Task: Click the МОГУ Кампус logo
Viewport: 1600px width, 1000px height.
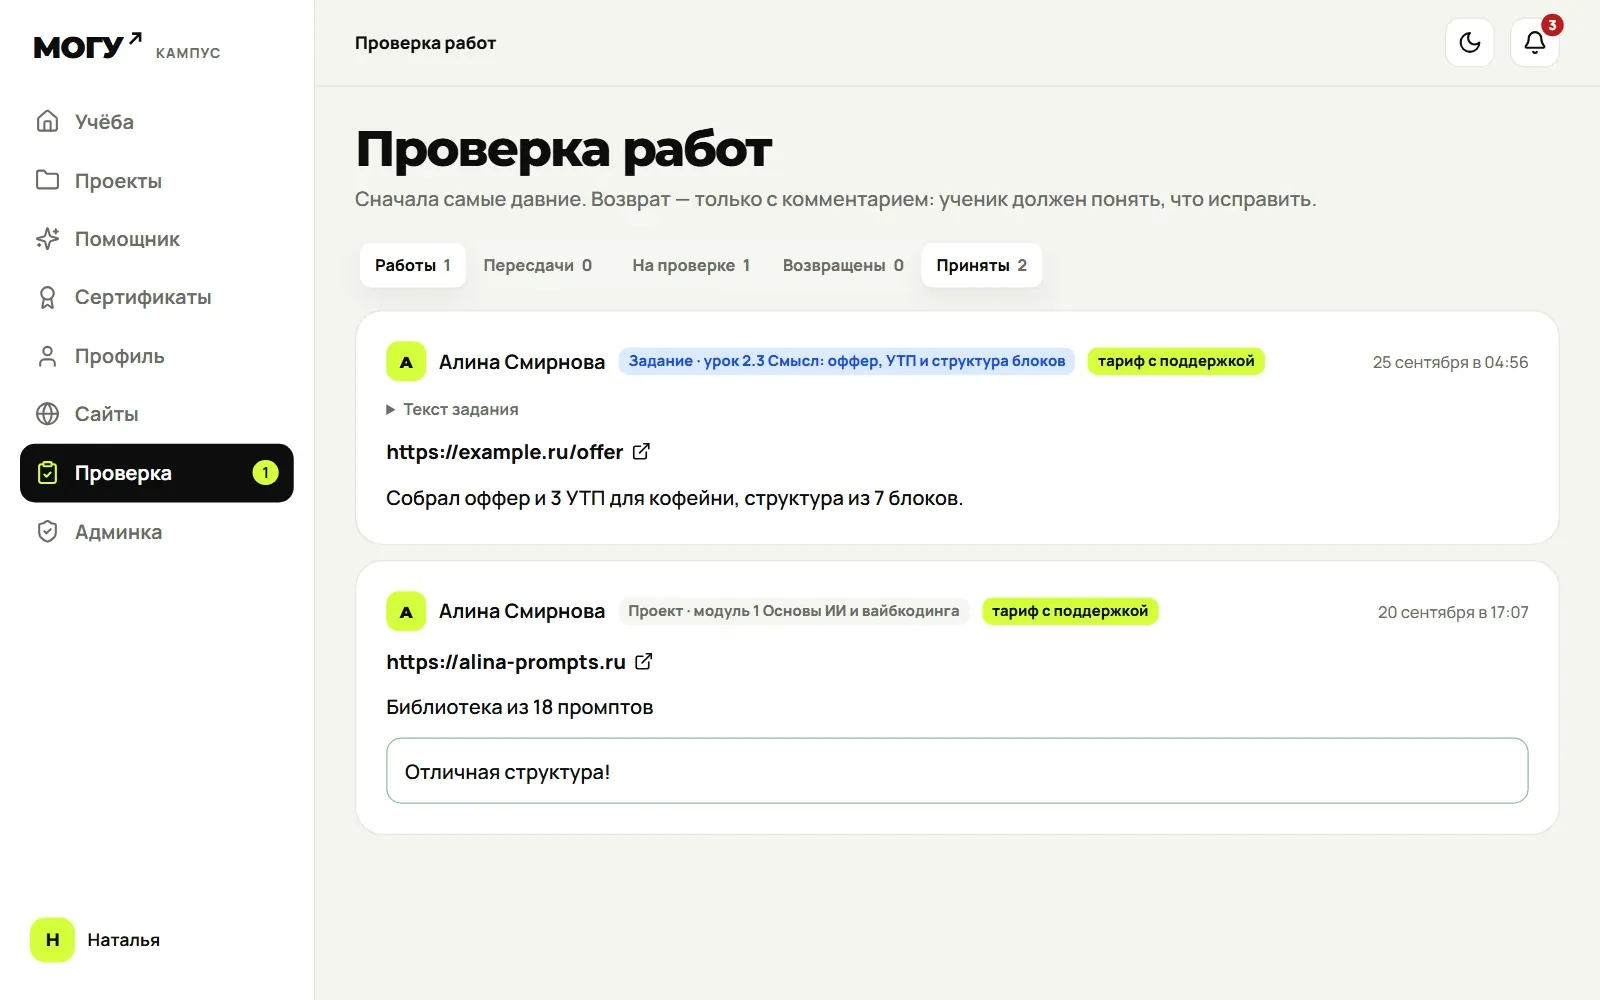Action: 127,46
